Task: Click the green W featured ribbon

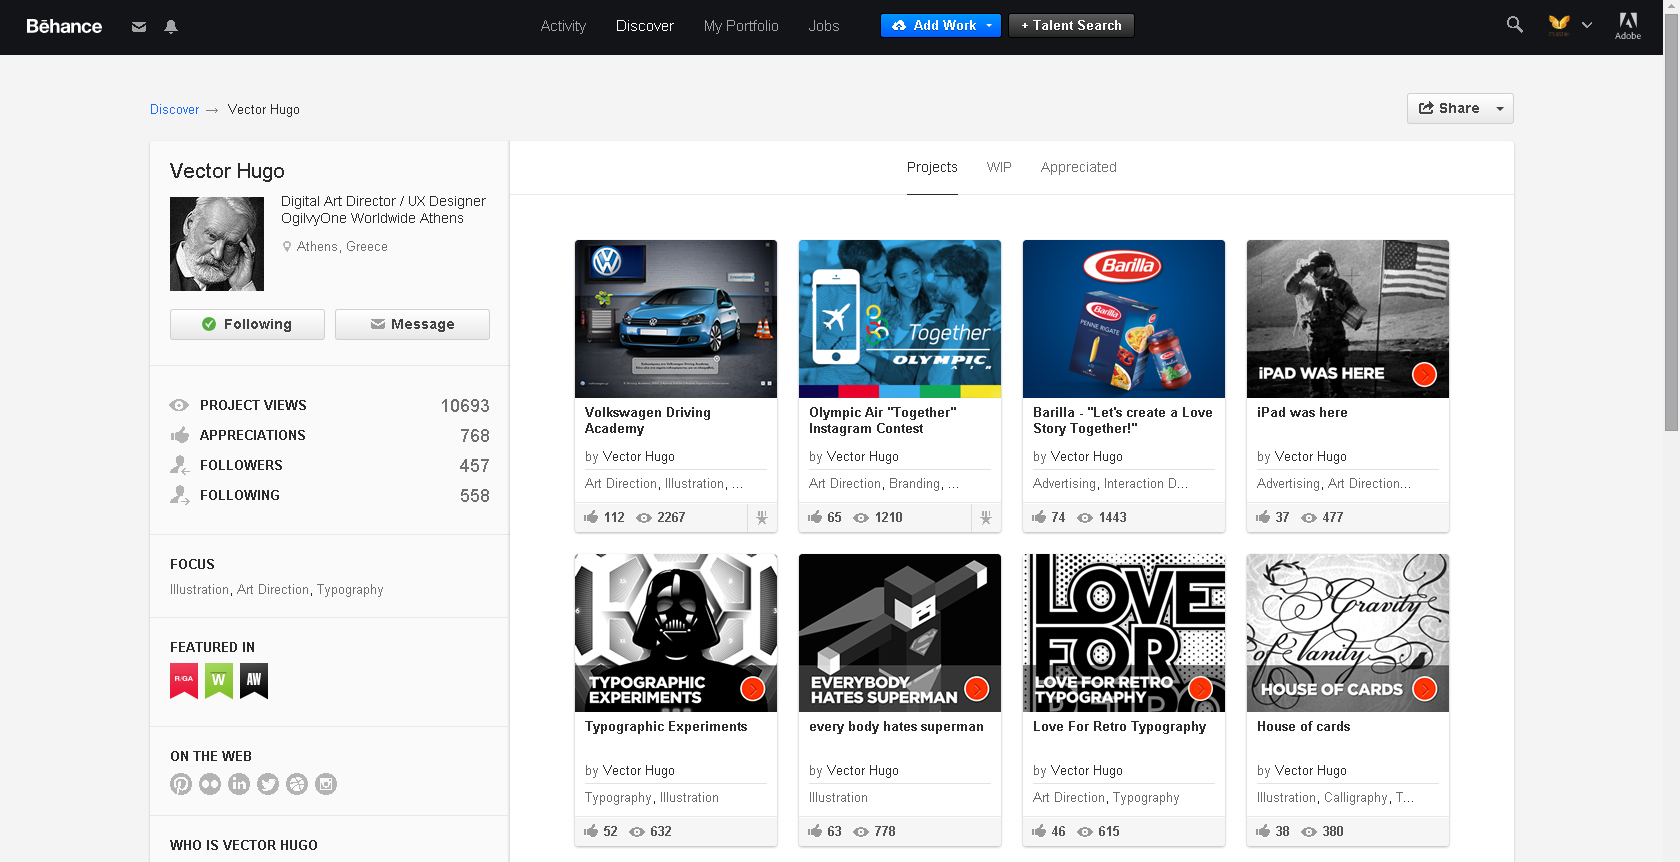Action: (219, 681)
